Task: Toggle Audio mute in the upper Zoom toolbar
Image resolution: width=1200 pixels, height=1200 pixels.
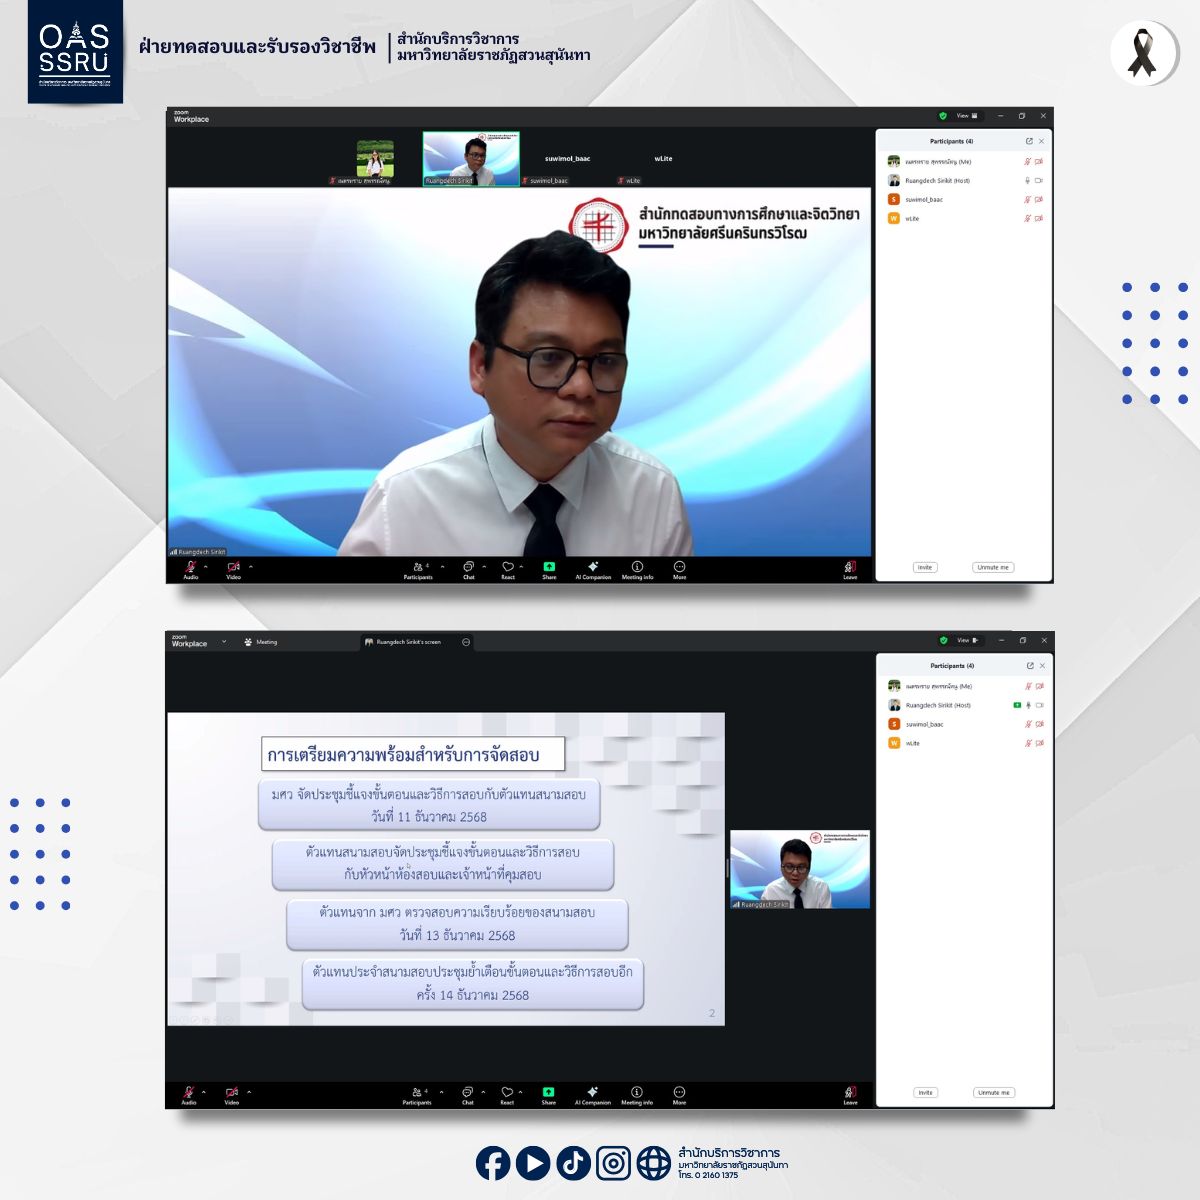Action: pos(190,567)
